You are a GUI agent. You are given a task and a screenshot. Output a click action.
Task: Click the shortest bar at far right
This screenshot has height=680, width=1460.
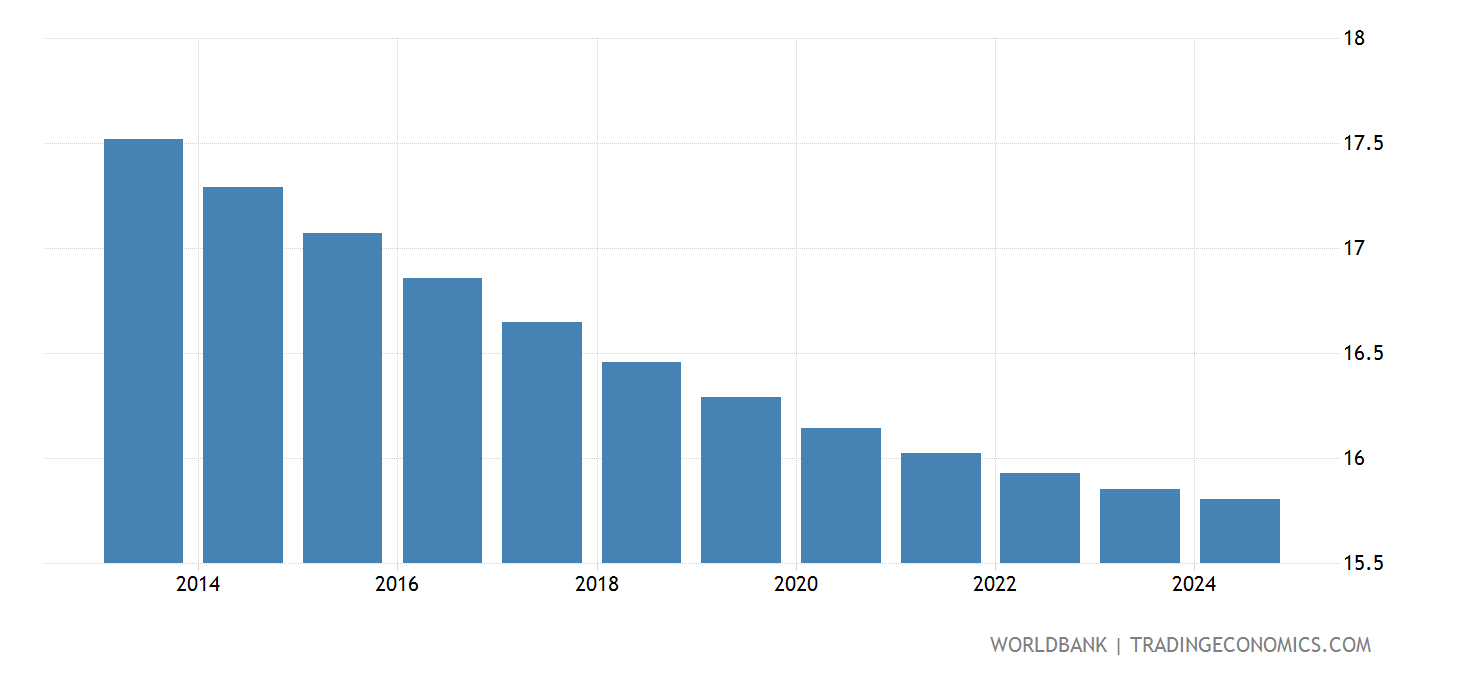coord(1239,530)
